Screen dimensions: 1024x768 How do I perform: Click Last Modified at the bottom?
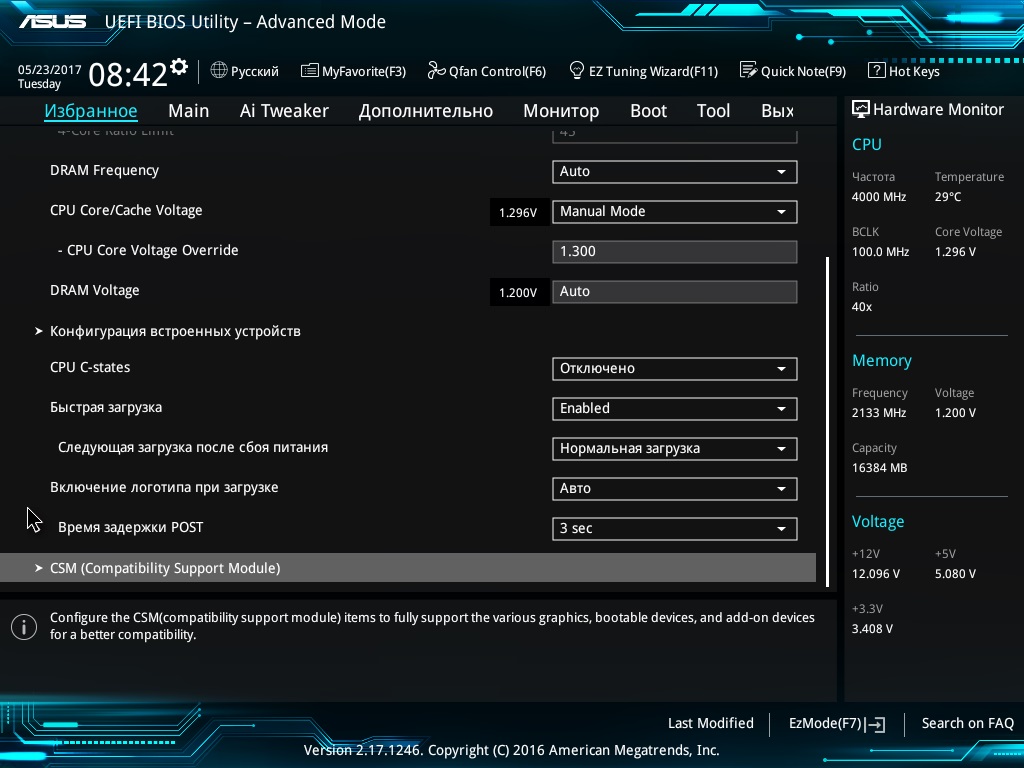(711, 723)
